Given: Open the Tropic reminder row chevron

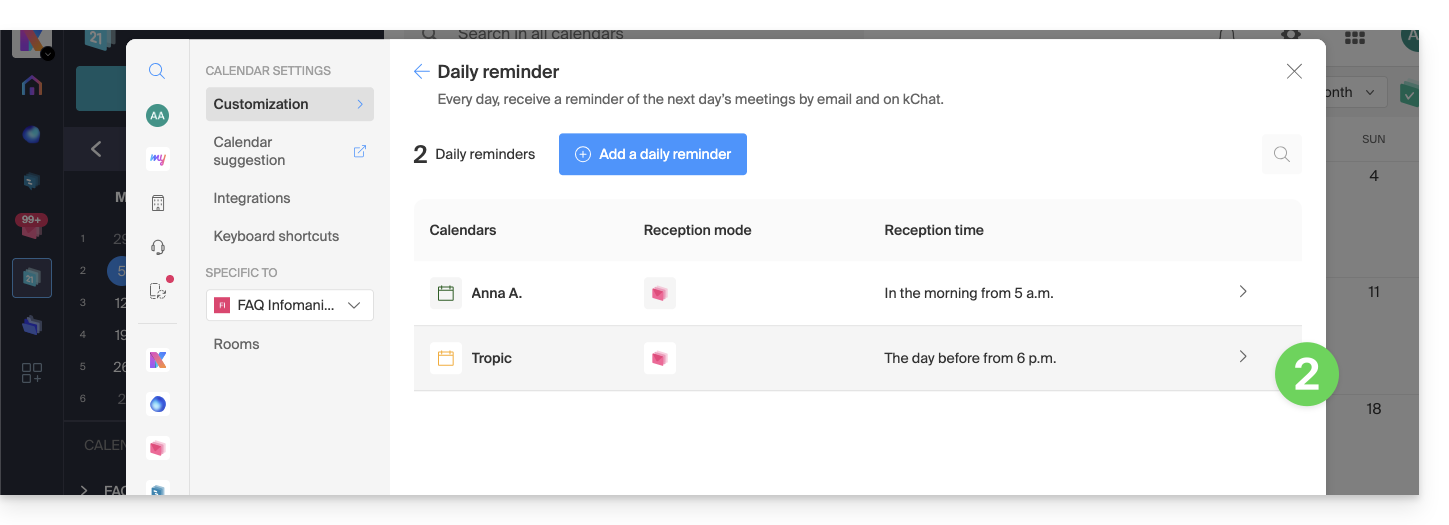Looking at the screenshot, I should (1243, 357).
